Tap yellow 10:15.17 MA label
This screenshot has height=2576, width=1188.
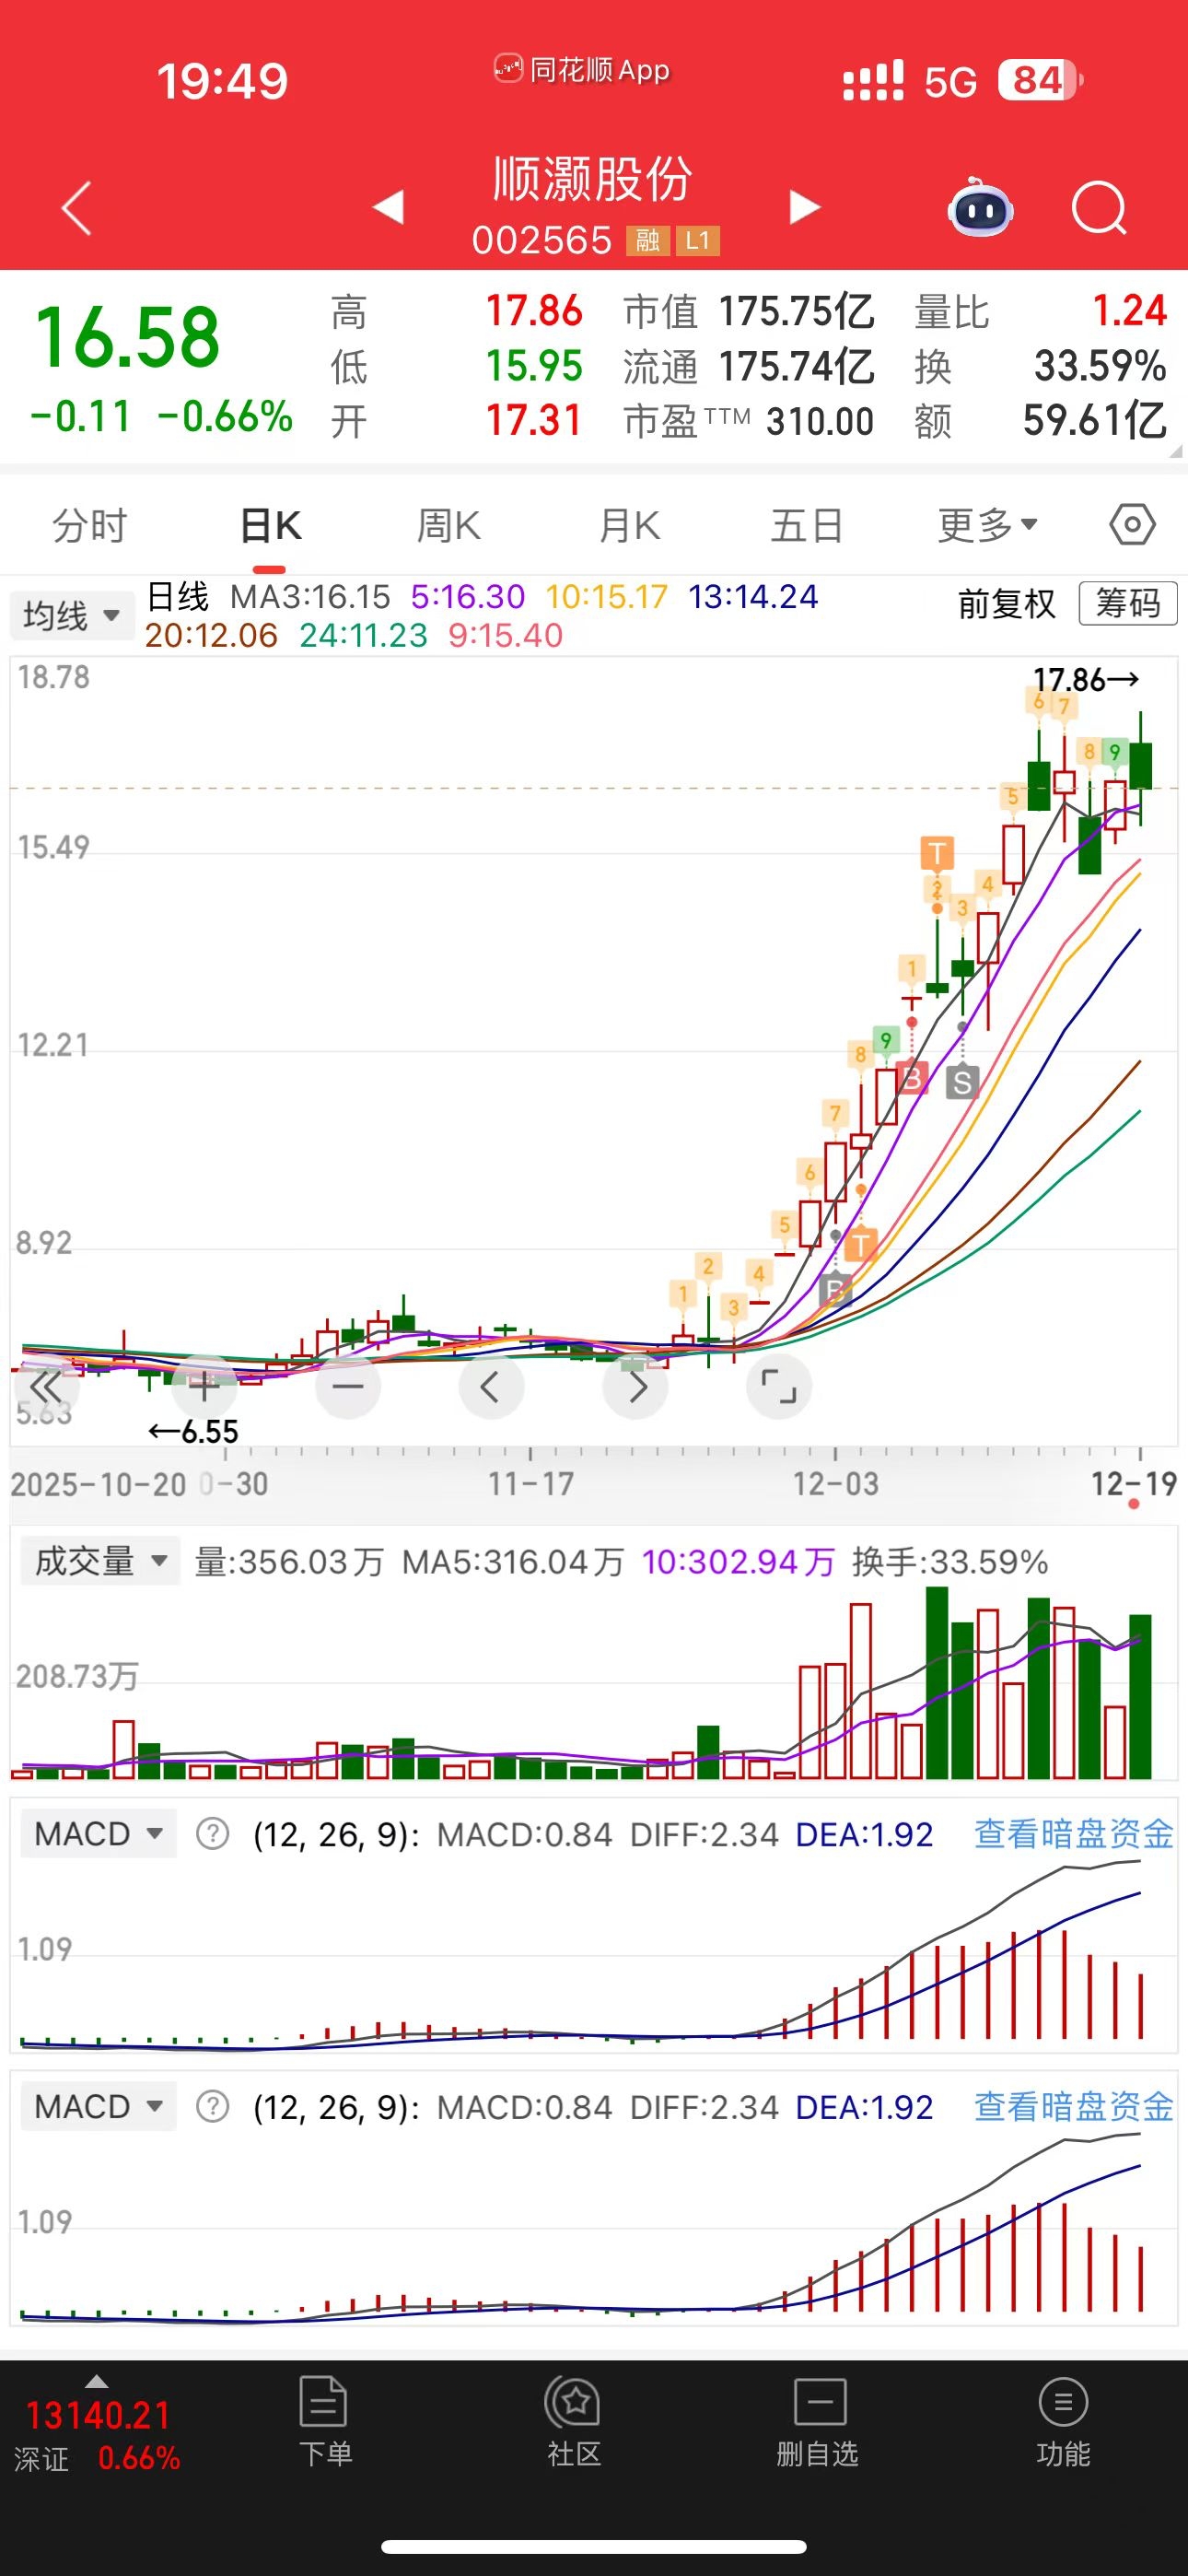pyautogui.click(x=606, y=597)
